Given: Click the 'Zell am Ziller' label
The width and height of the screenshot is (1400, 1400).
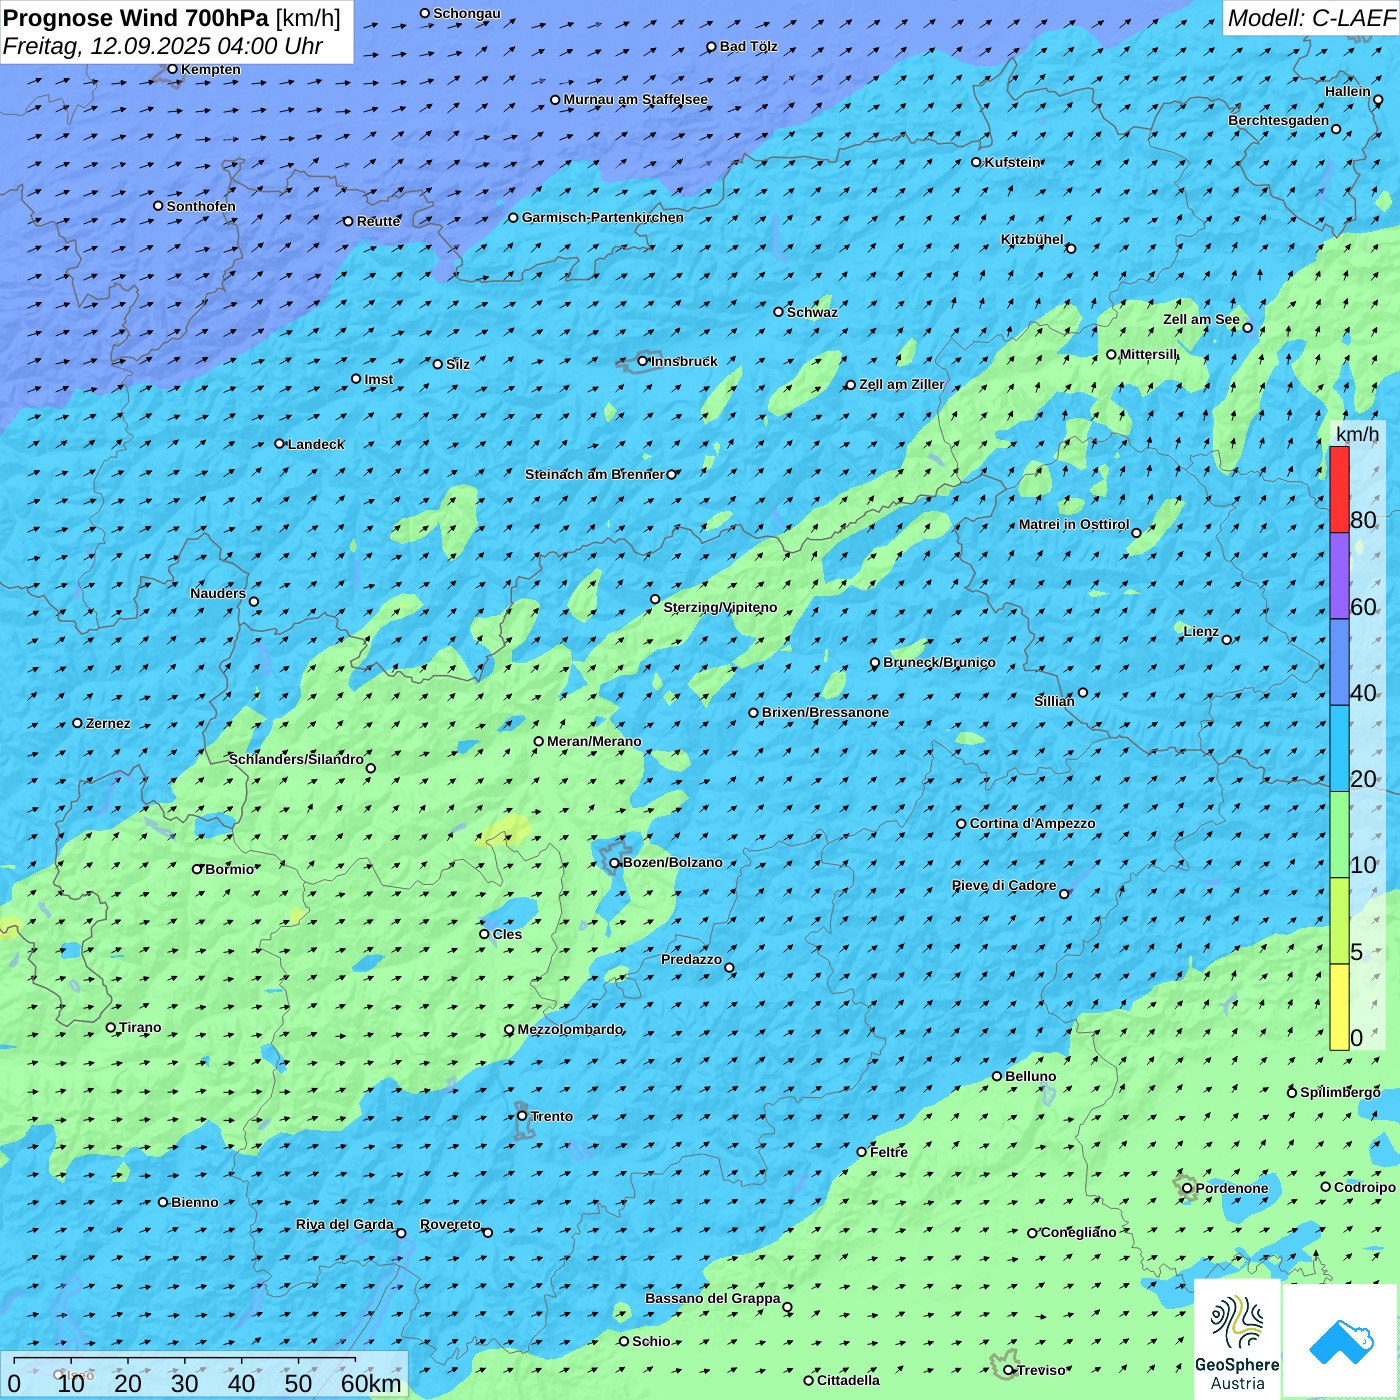Looking at the screenshot, I should (x=902, y=384).
